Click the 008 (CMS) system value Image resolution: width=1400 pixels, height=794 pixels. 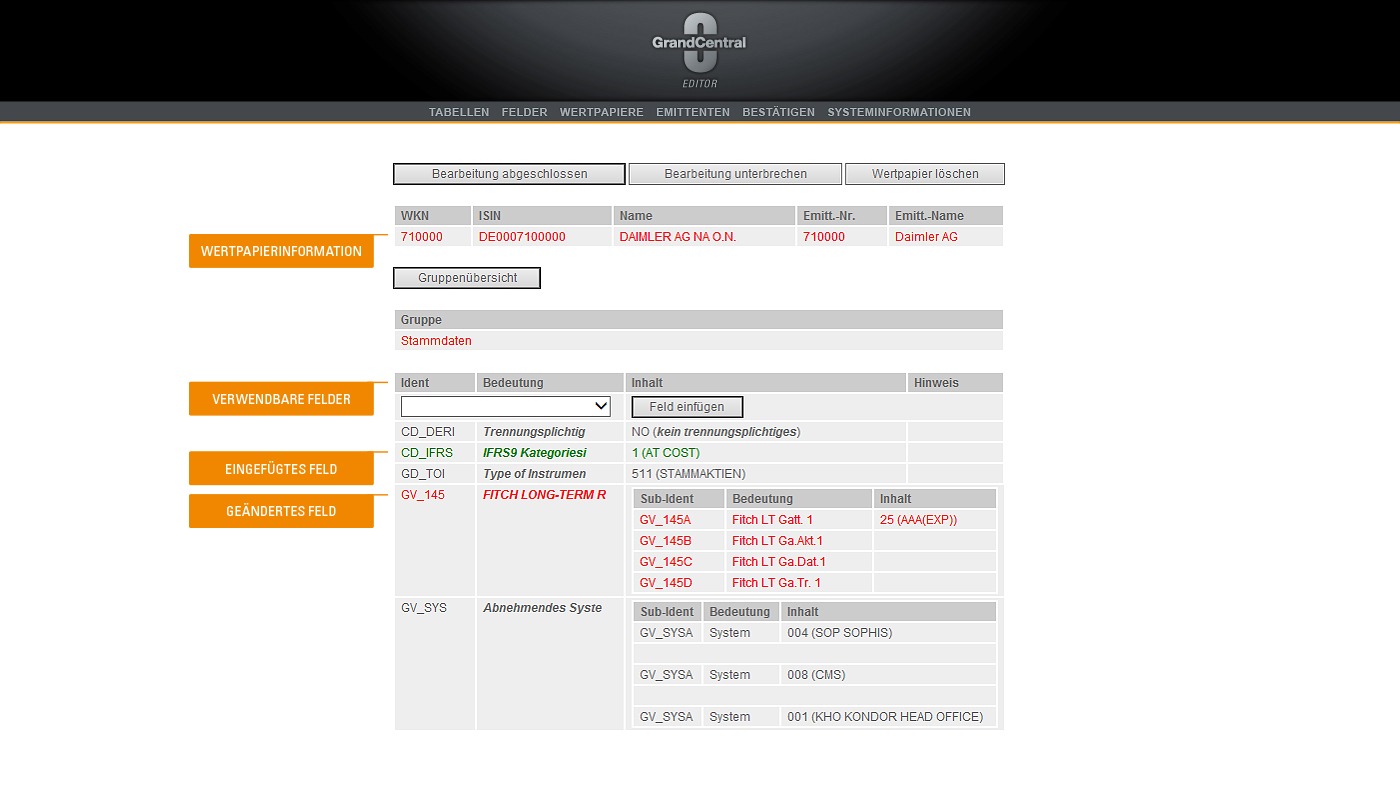click(x=816, y=675)
